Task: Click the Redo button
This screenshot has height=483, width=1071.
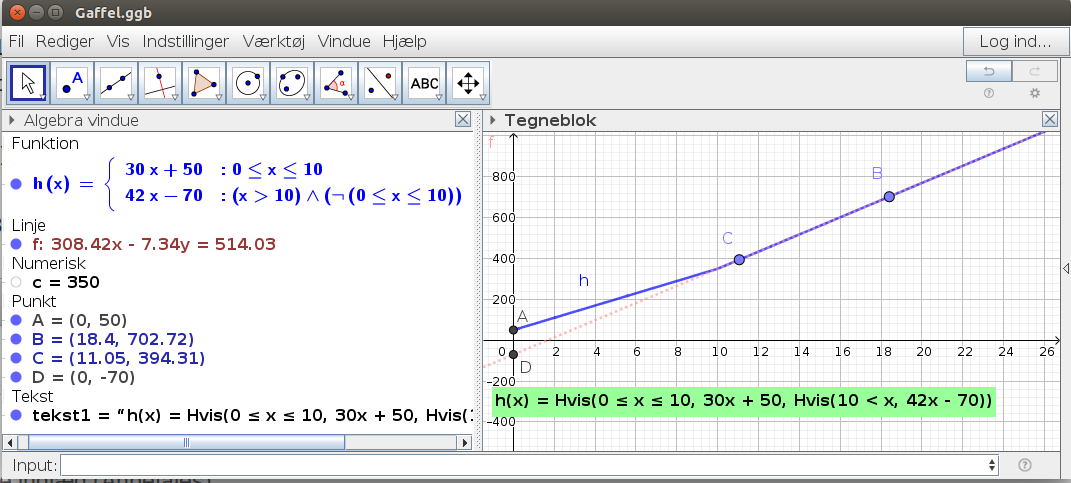Action: pos(1034,71)
